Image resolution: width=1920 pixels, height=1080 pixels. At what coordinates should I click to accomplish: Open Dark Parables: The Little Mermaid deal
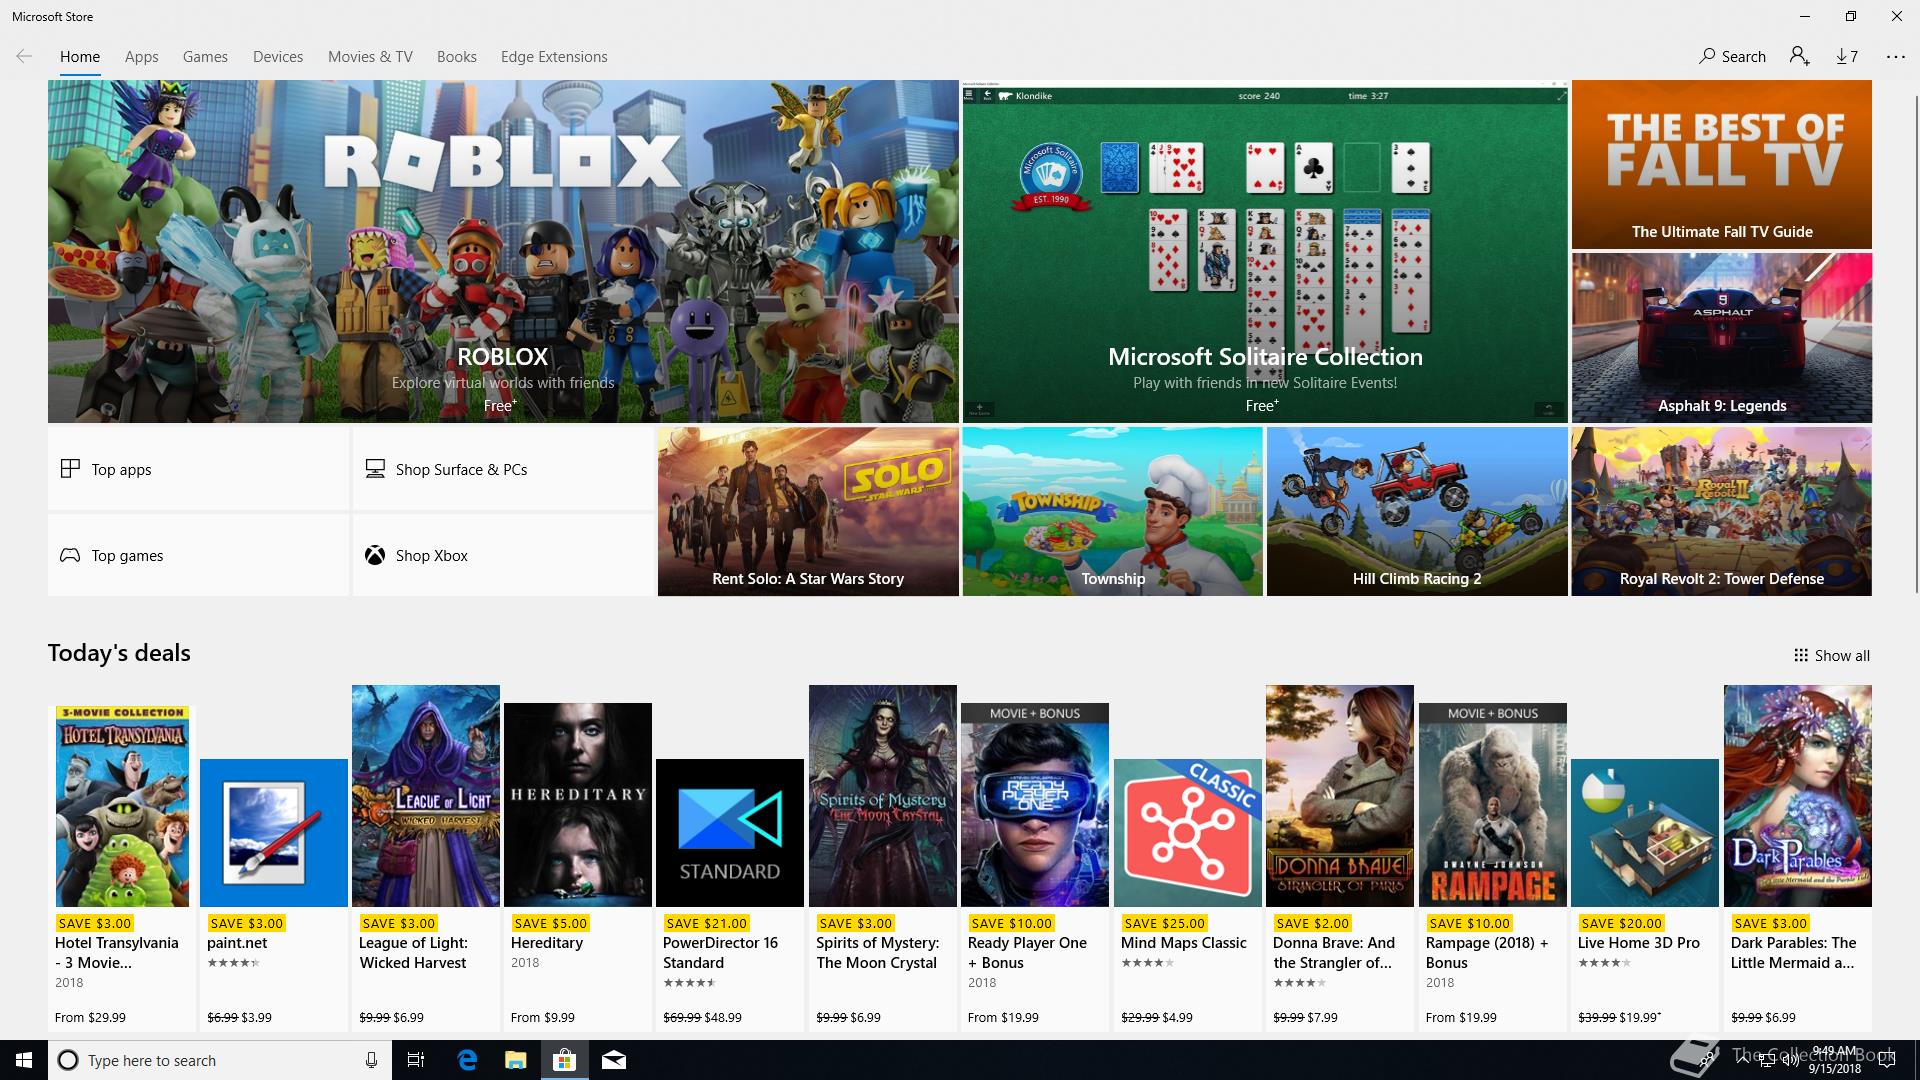click(1798, 858)
